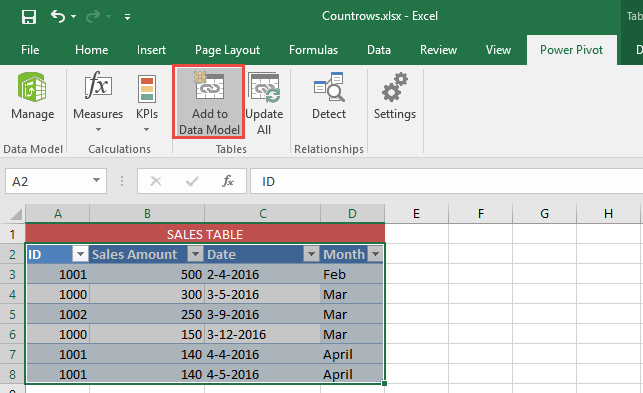The image size is (643, 393).
Task: Open the Undo history dropdown arrow
Action: 73,16
